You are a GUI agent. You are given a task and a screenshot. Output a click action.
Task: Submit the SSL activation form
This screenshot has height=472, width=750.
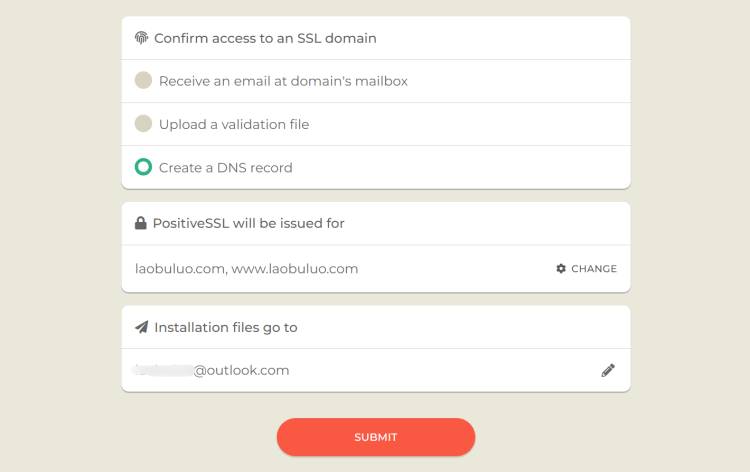[376, 437]
